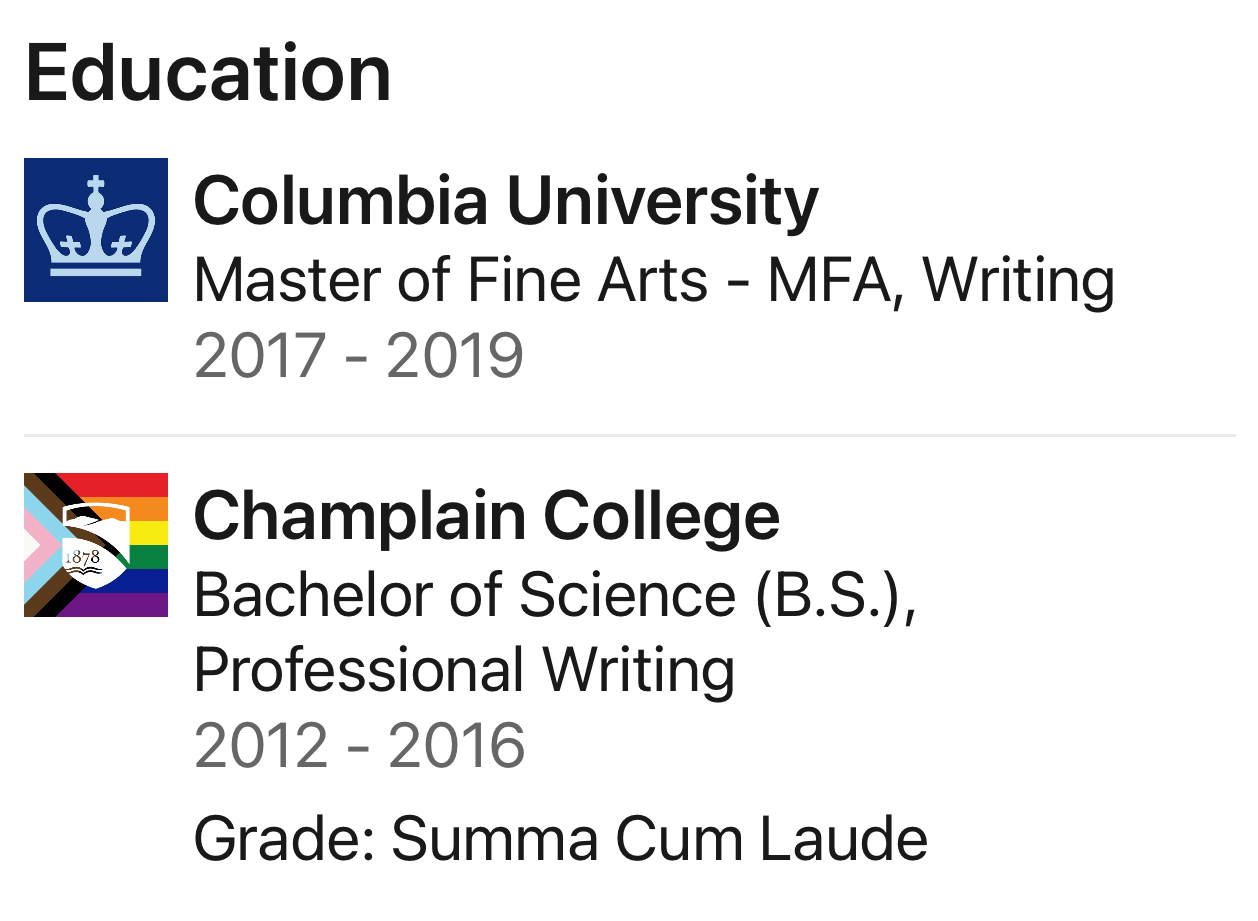Viewport: 1258px width, 921px height.
Task: Click the "Grade:" label
Action: pyautogui.click(x=284, y=839)
